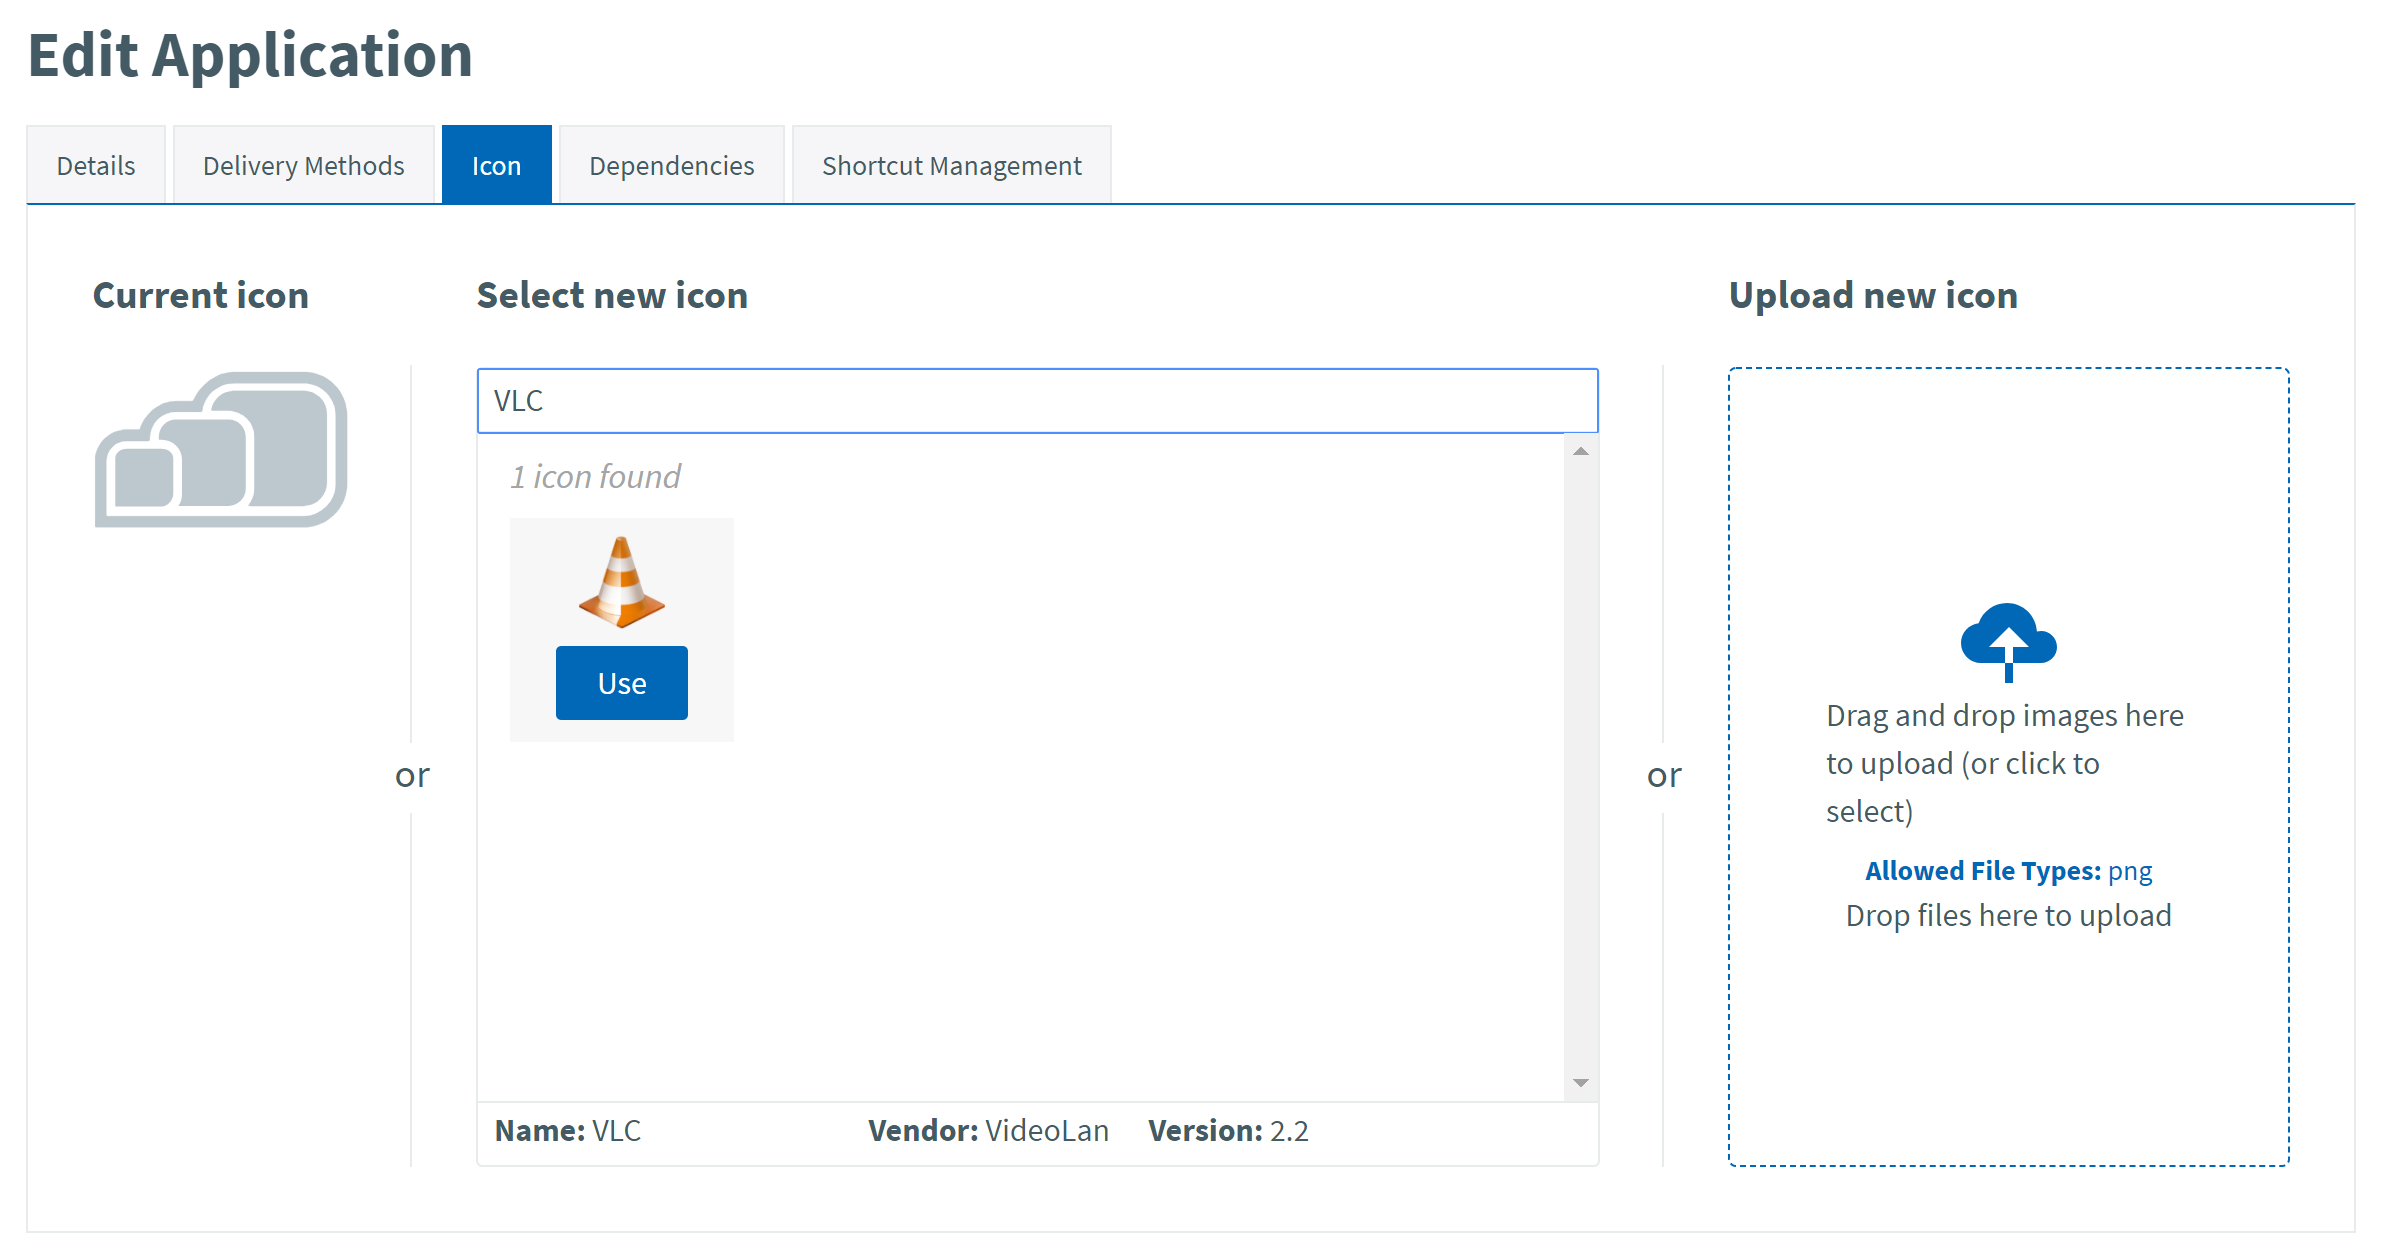Click the Vendor VideoLan info text
The height and width of the screenshot is (1257, 2389).
[988, 1130]
